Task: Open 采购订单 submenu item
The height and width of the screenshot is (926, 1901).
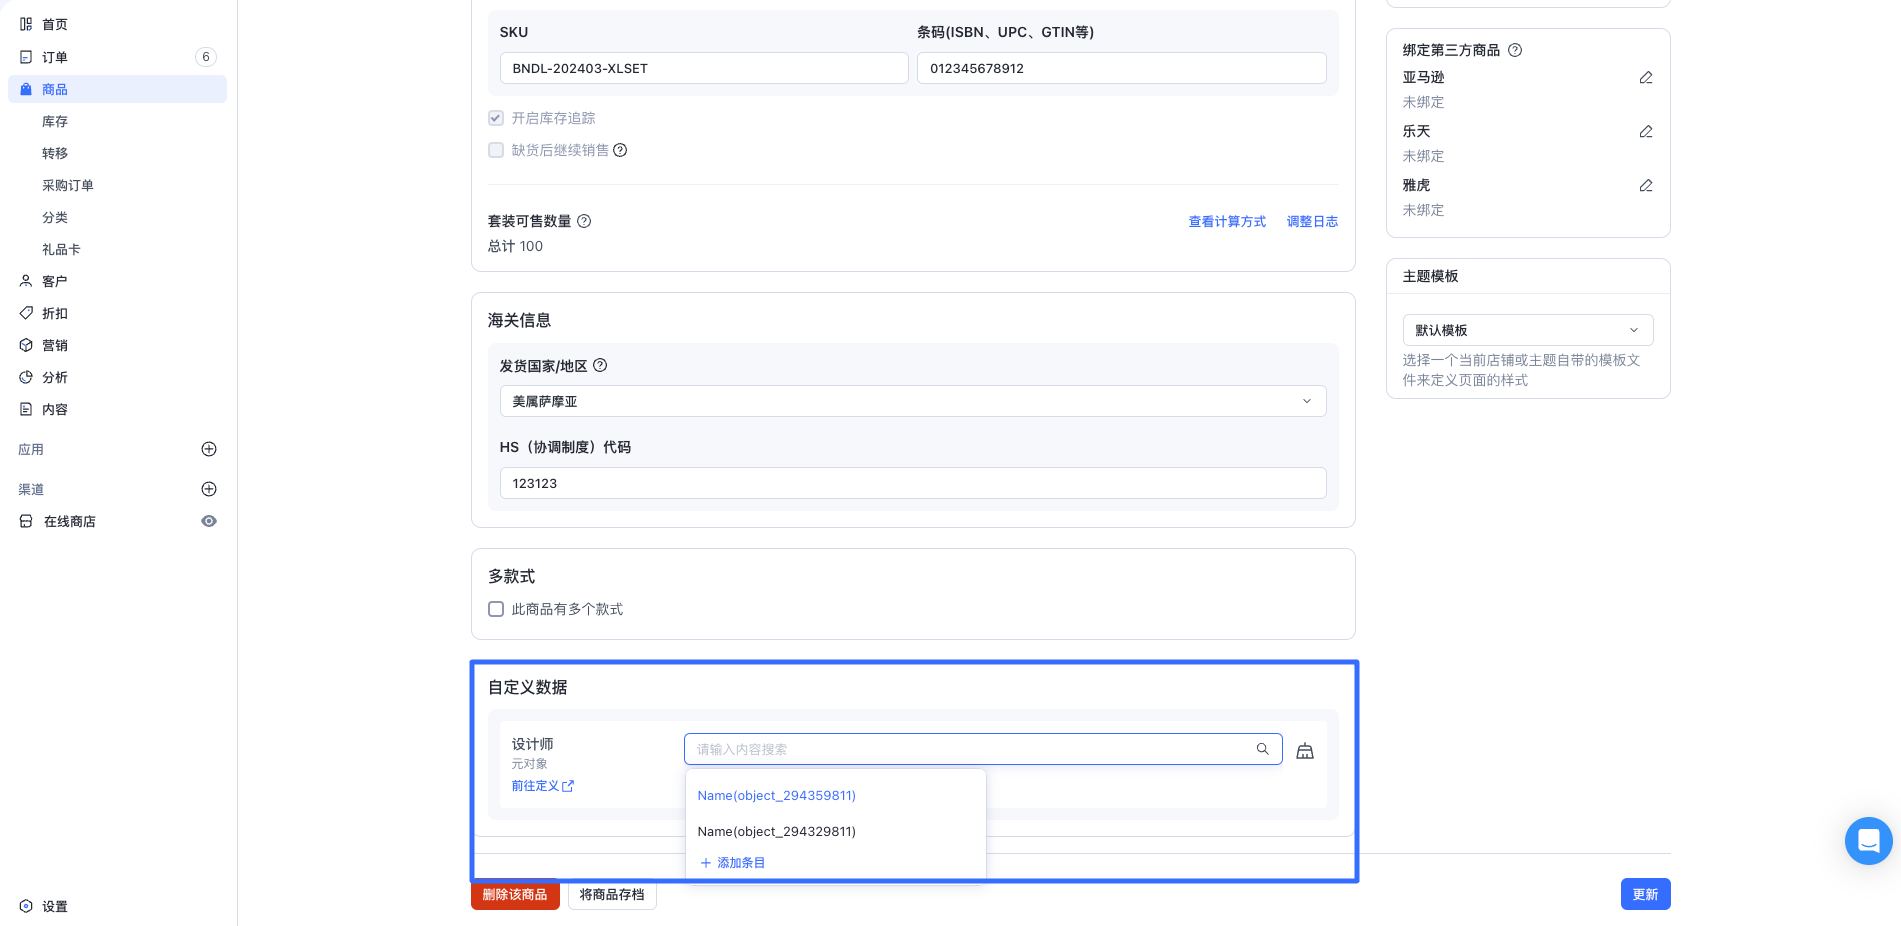Action: [68, 185]
